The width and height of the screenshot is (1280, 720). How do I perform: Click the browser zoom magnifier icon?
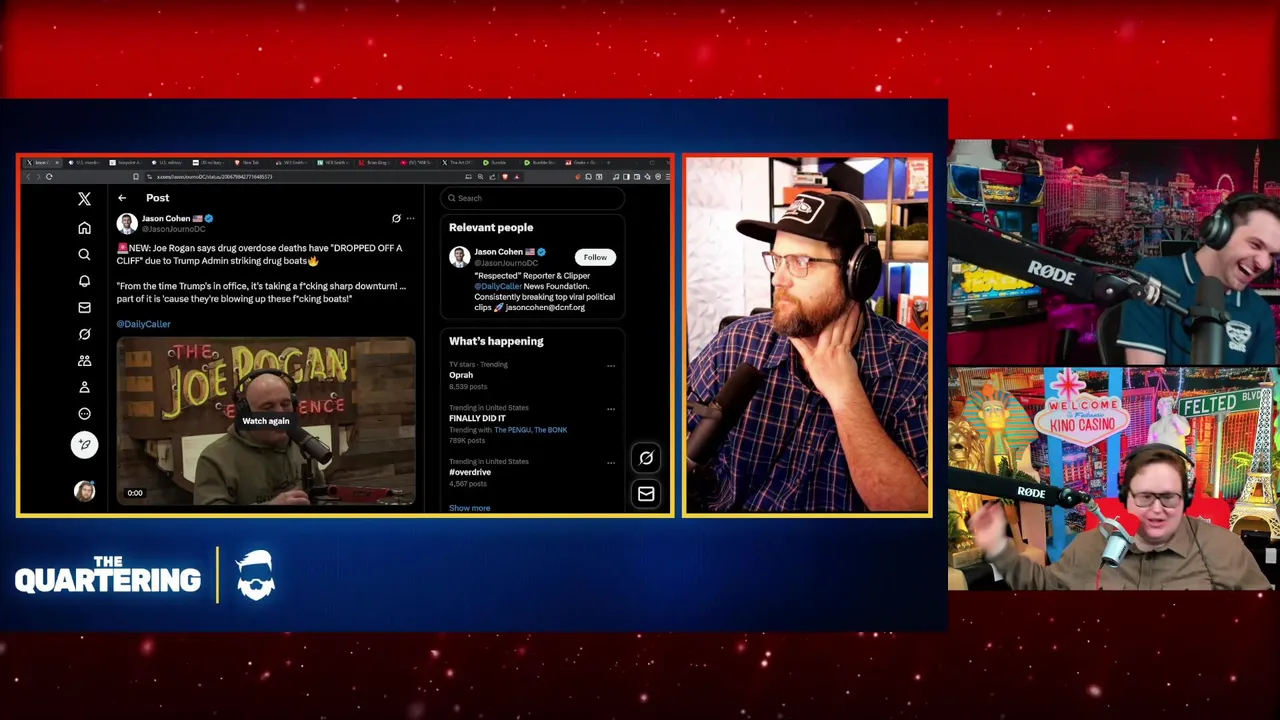coord(480,177)
